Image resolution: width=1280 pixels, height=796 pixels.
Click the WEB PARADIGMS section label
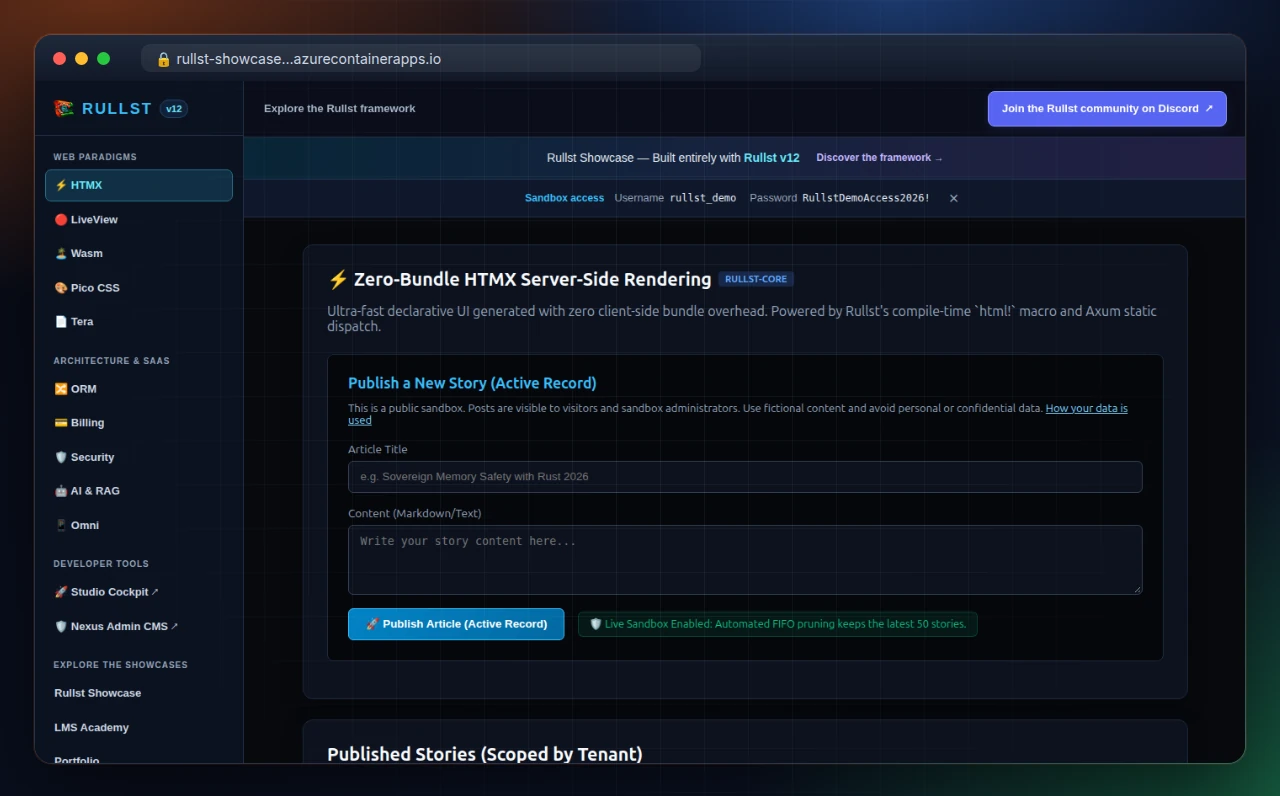pyautogui.click(x=95, y=157)
